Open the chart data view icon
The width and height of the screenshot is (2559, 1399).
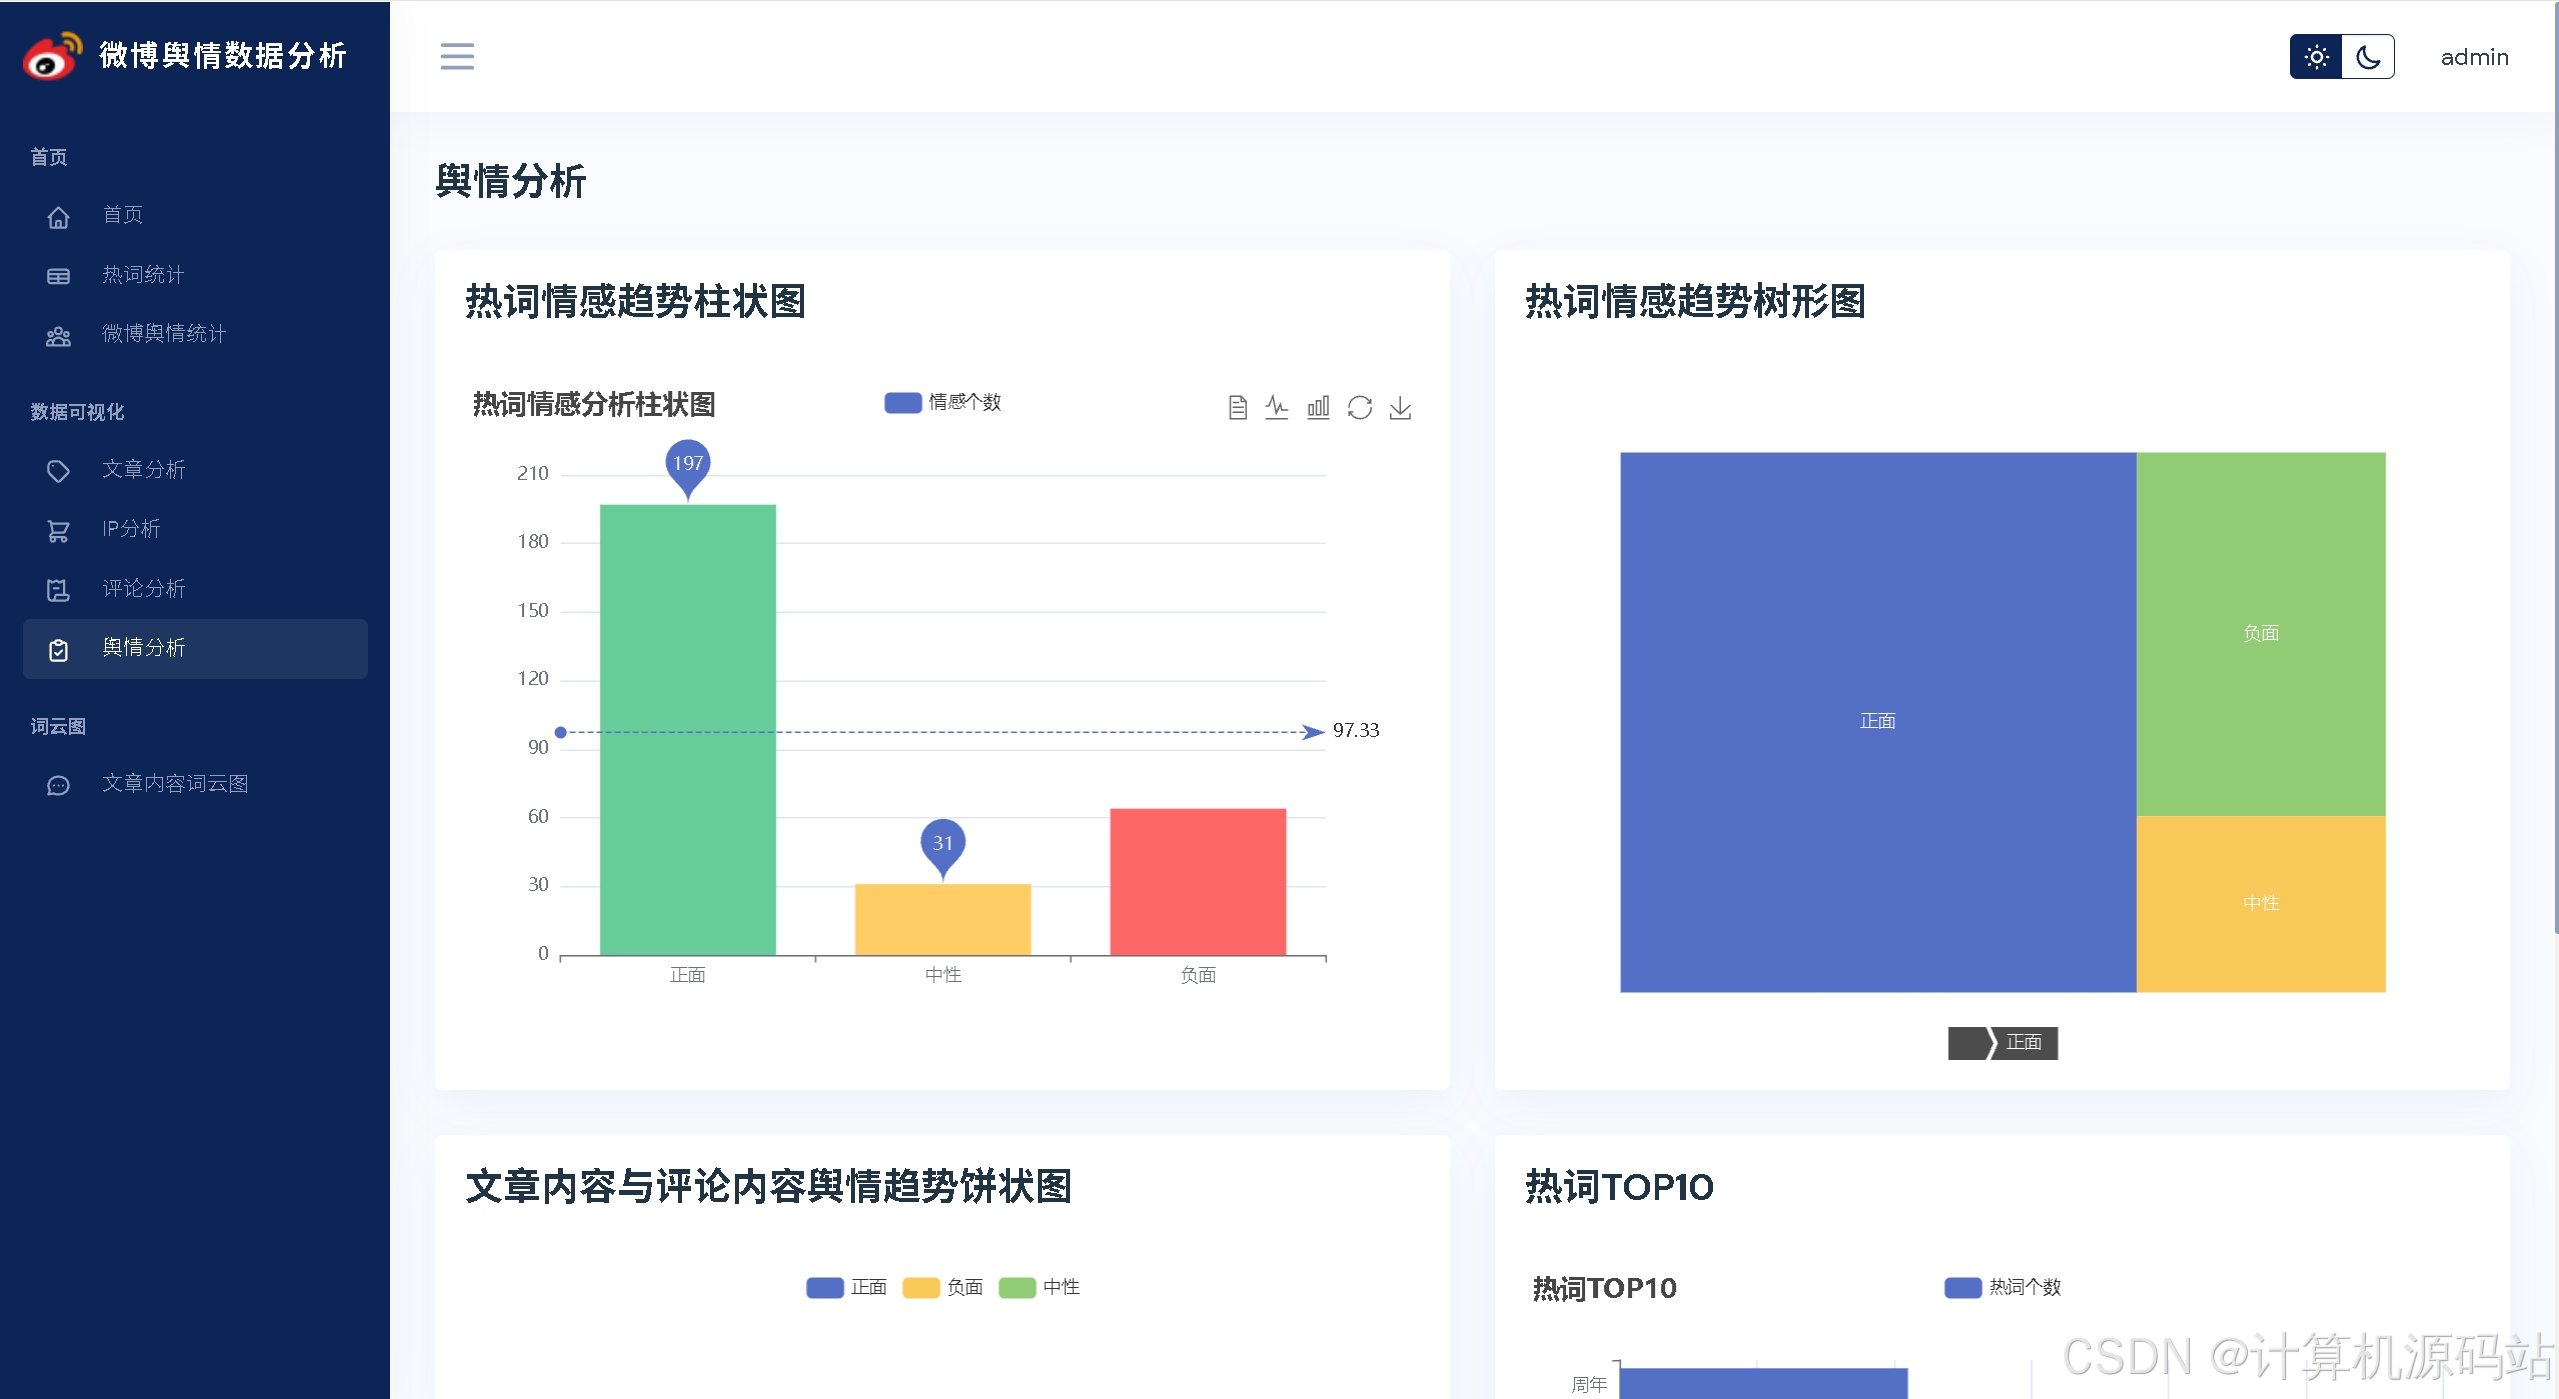pyautogui.click(x=1237, y=407)
